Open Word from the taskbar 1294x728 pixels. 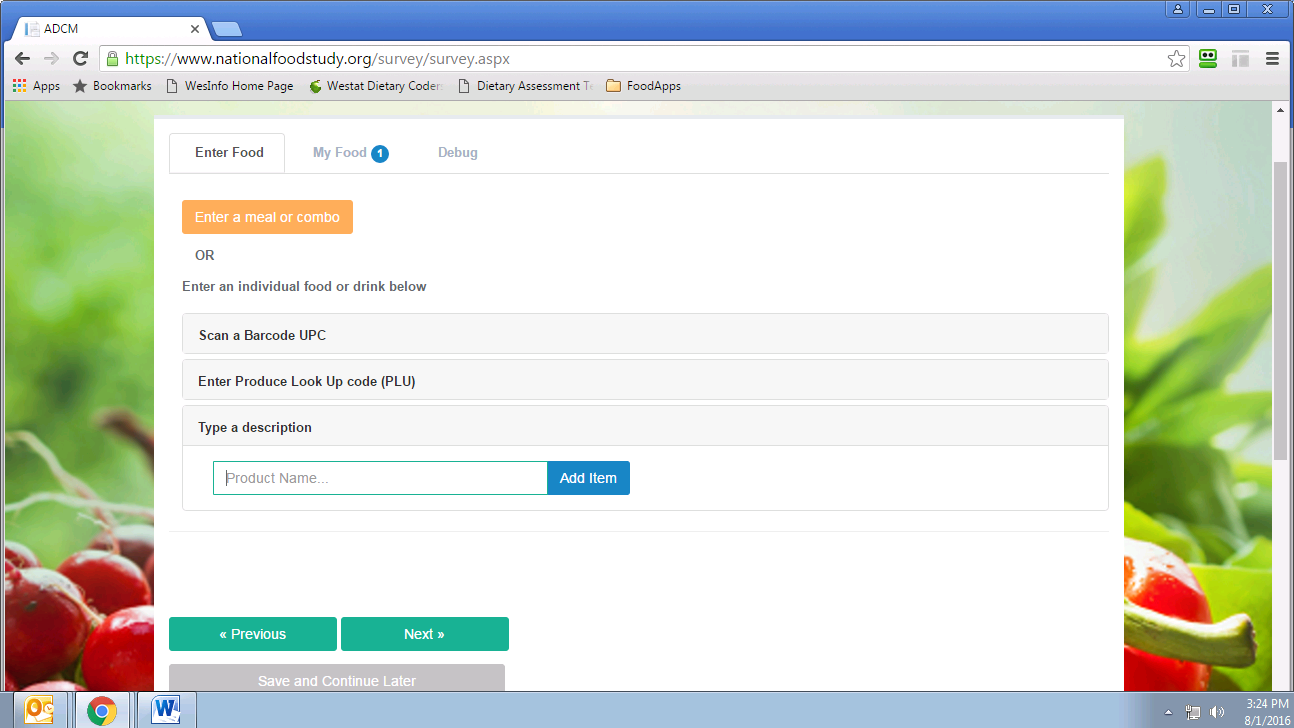point(166,711)
